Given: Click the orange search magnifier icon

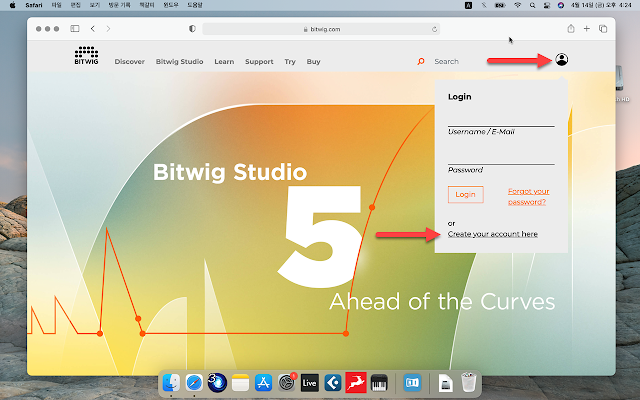Looking at the screenshot, I should (x=421, y=61).
